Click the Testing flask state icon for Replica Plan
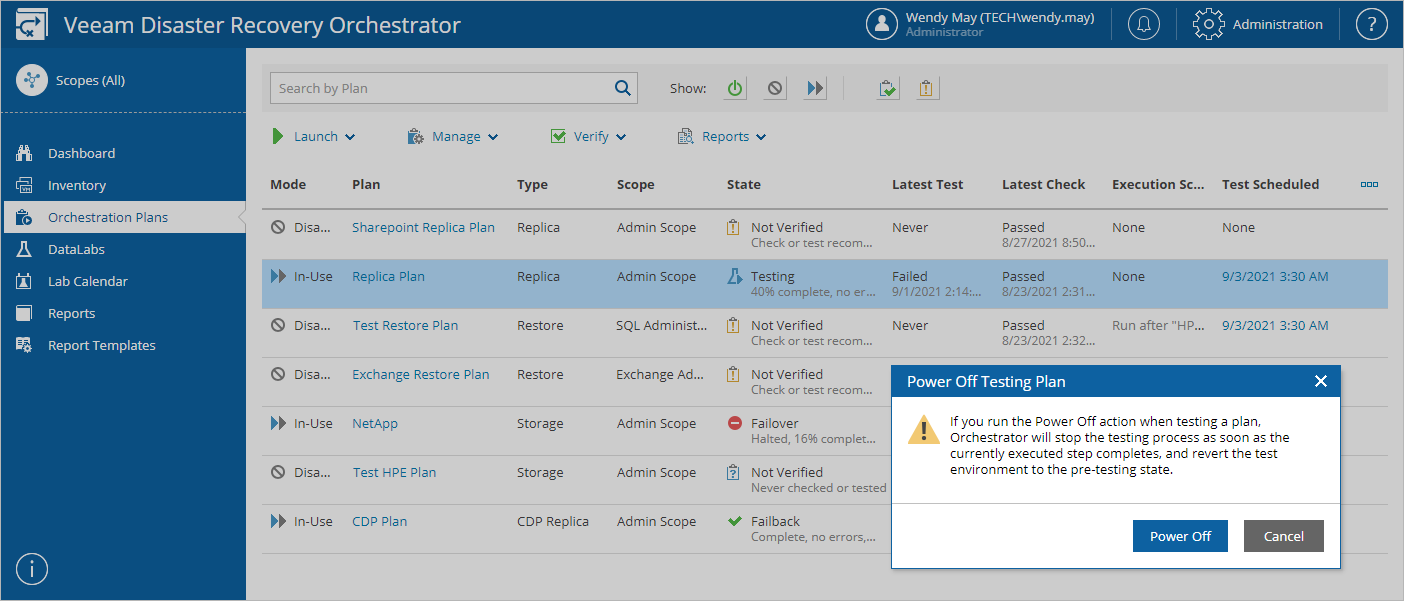The image size is (1404, 601). pyautogui.click(x=734, y=276)
